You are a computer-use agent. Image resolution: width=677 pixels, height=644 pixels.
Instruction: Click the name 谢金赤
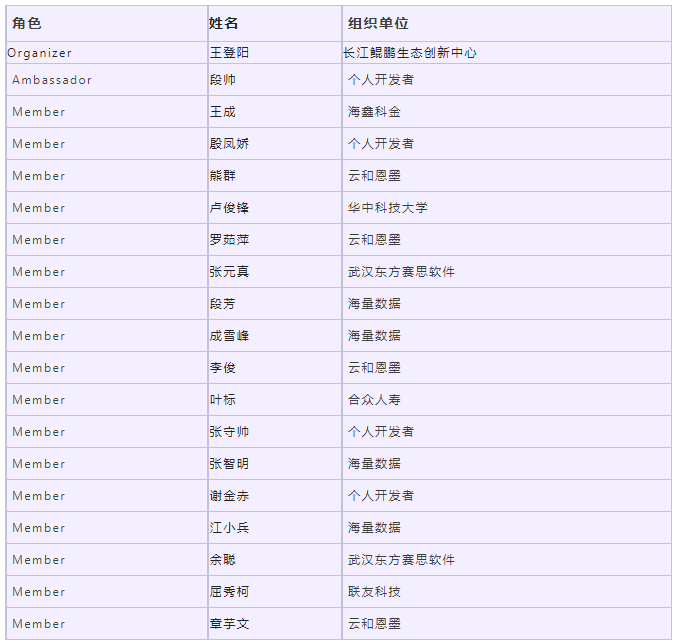coord(229,495)
